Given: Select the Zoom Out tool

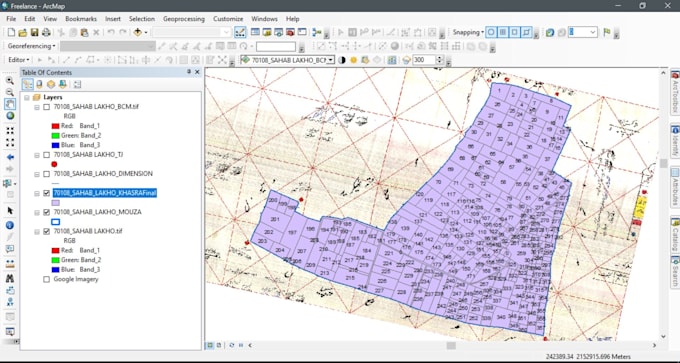Looking at the screenshot, I should 10,92.
